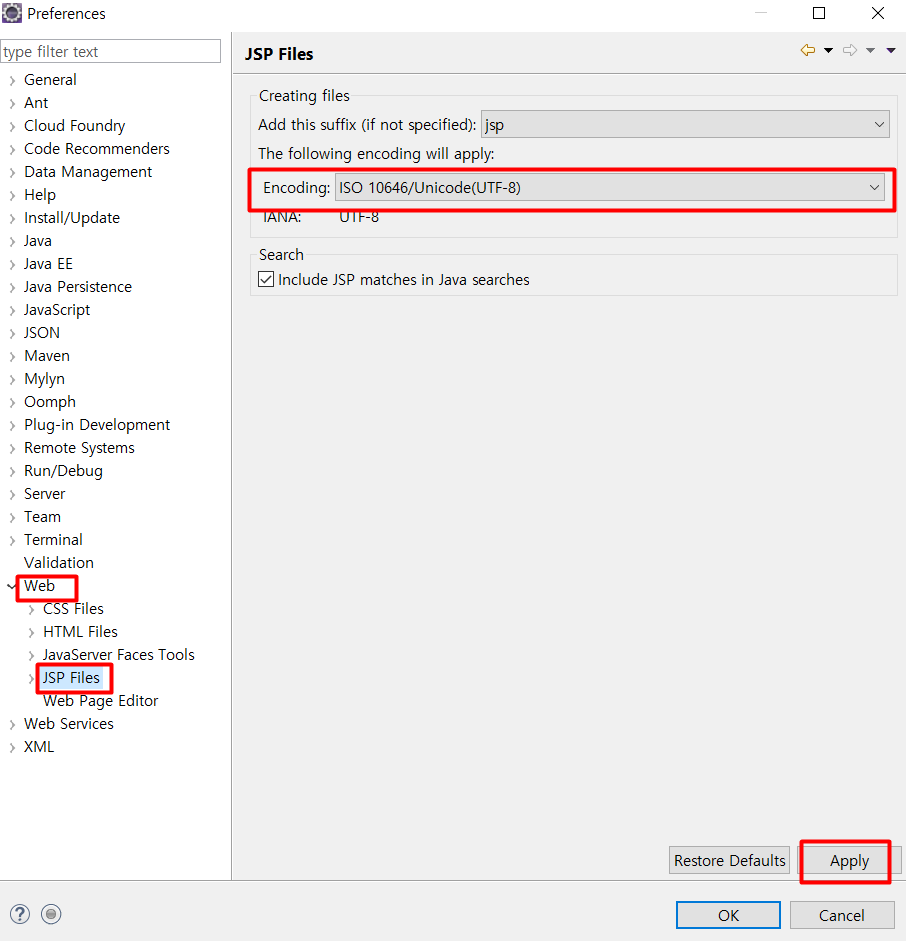The width and height of the screenshot is (906, 941).
Task: Click the forward navigation arrow icon
Action: point(850,50)
